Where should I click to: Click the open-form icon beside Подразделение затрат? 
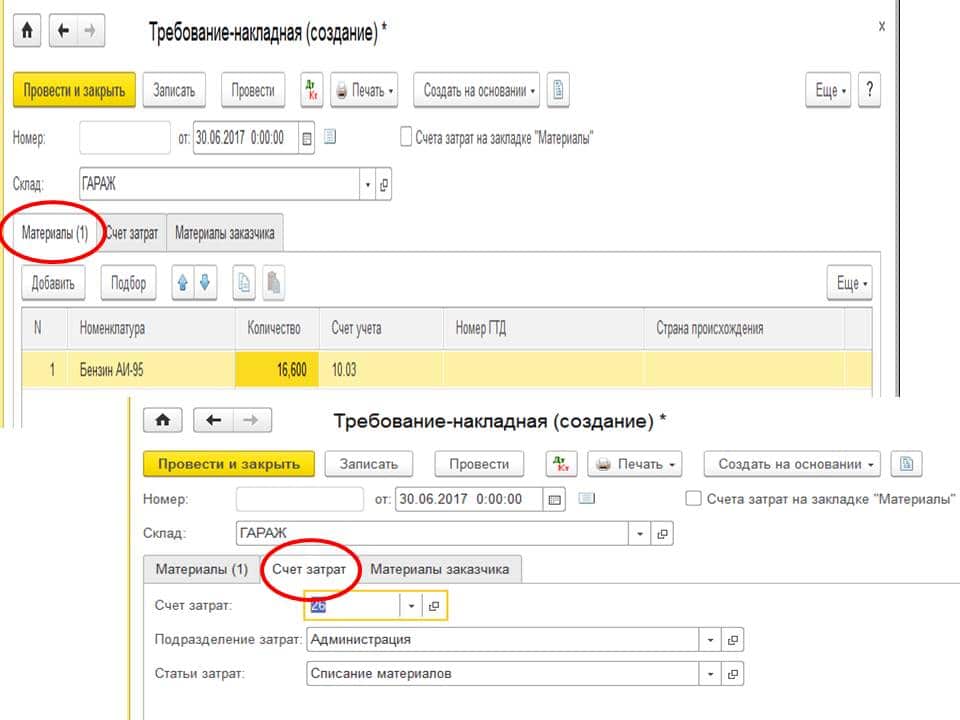click(x=733, y=640)
